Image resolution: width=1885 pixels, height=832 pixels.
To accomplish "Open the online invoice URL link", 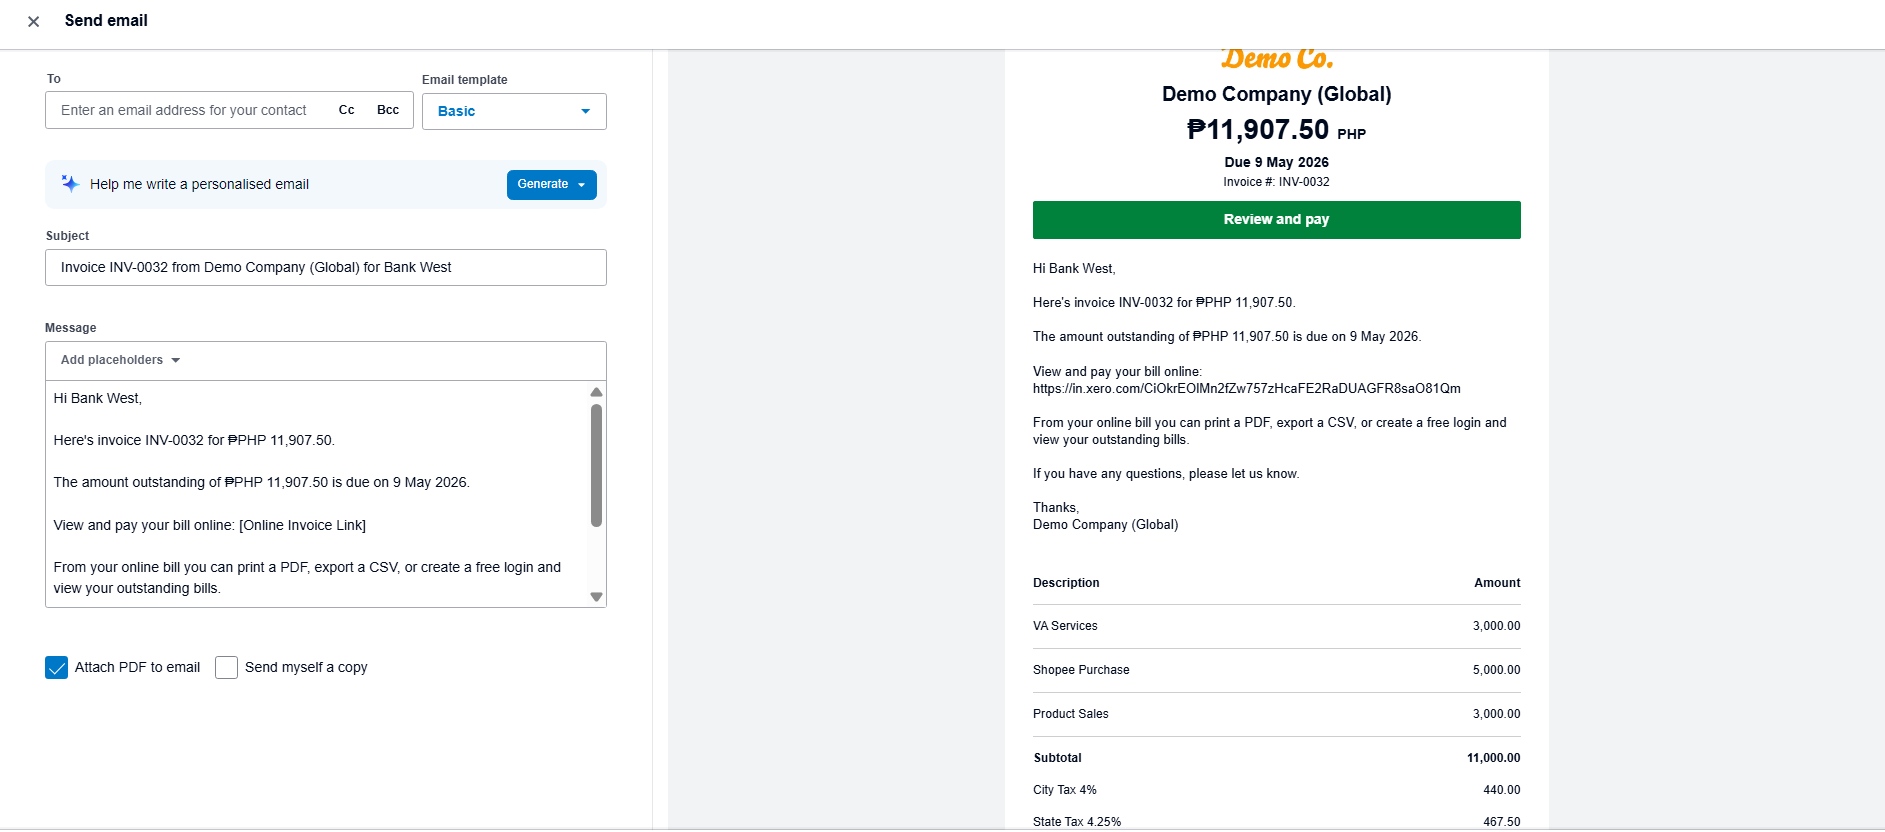I will click(1246, 389).
